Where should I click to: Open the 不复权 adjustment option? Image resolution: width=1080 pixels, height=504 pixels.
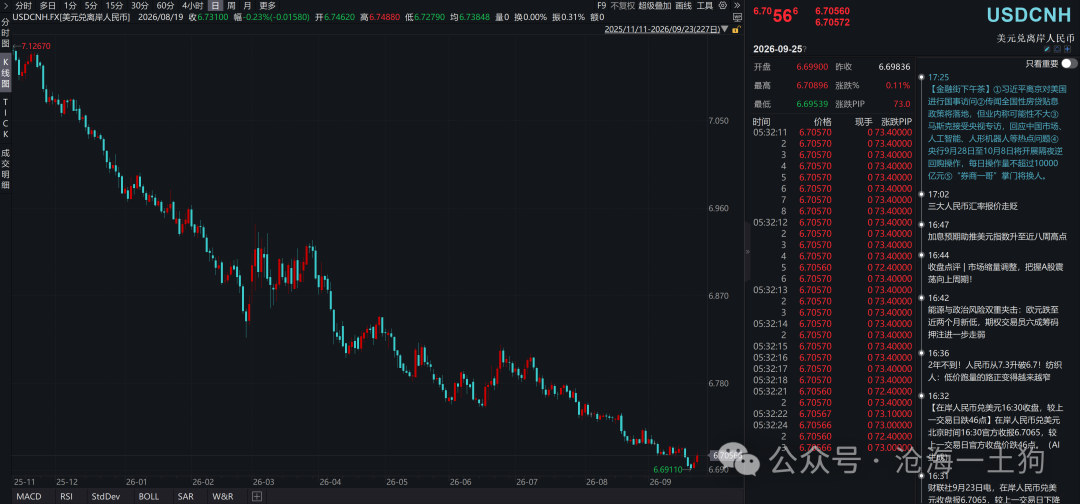(623, 5)
